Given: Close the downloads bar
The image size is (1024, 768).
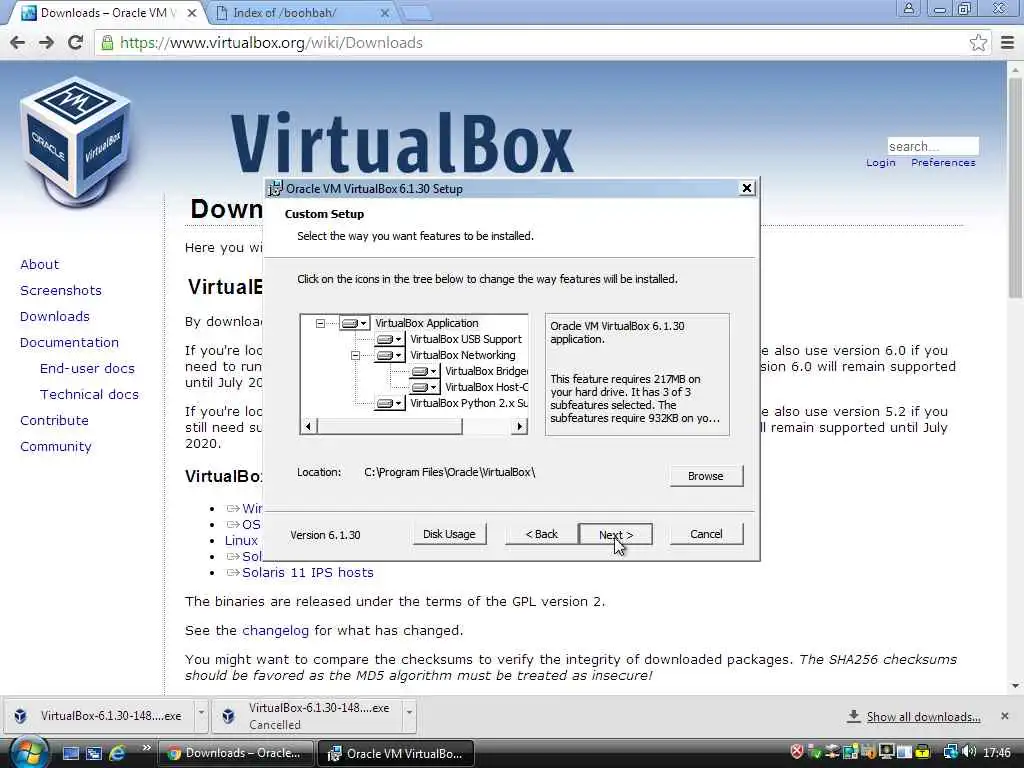Looking at the screenshot, I should (x=1004, y=716).
